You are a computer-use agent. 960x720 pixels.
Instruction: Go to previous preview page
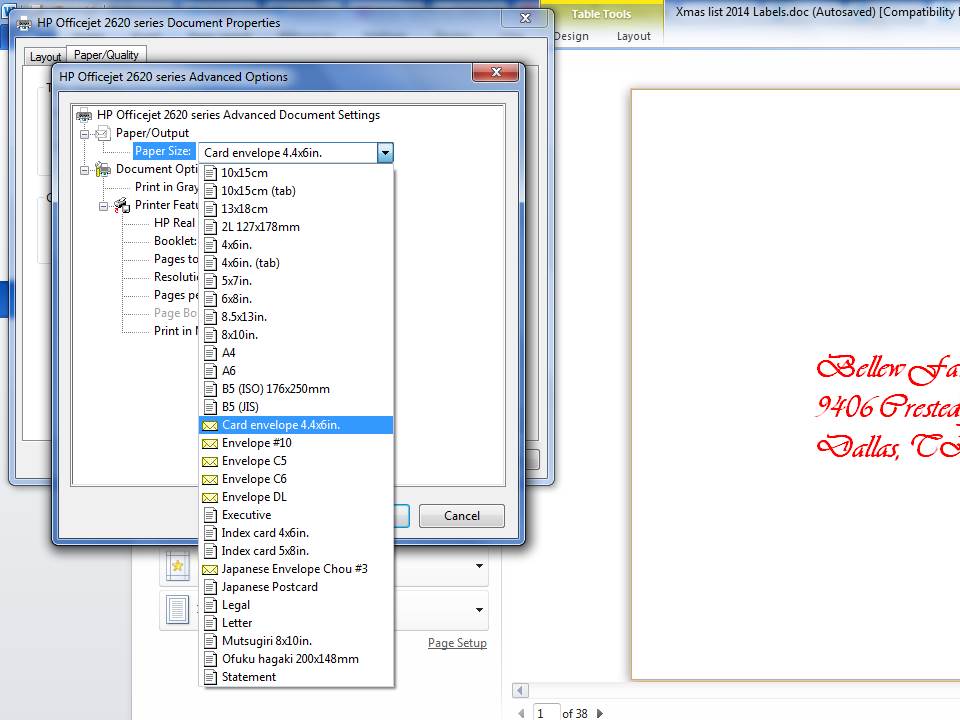point(521,713)
